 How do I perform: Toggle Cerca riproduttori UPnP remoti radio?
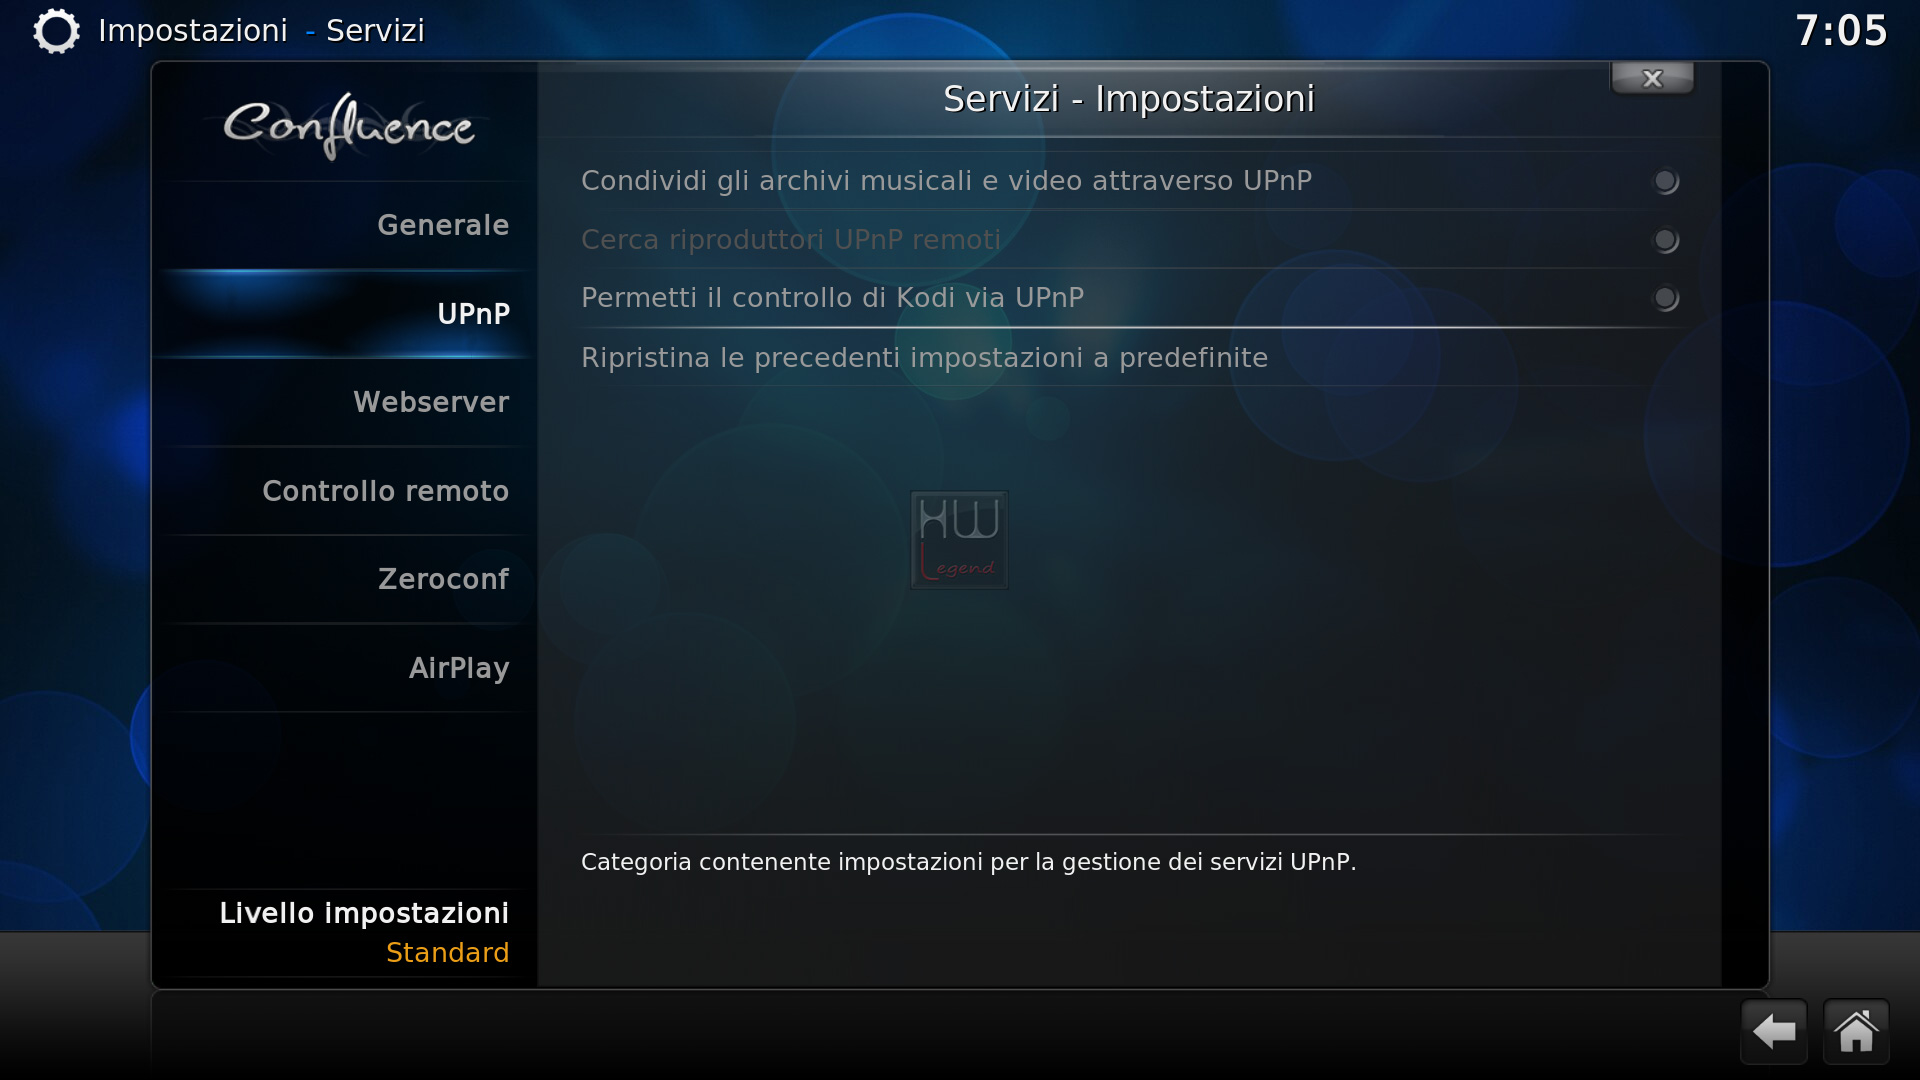[1665, 240]
